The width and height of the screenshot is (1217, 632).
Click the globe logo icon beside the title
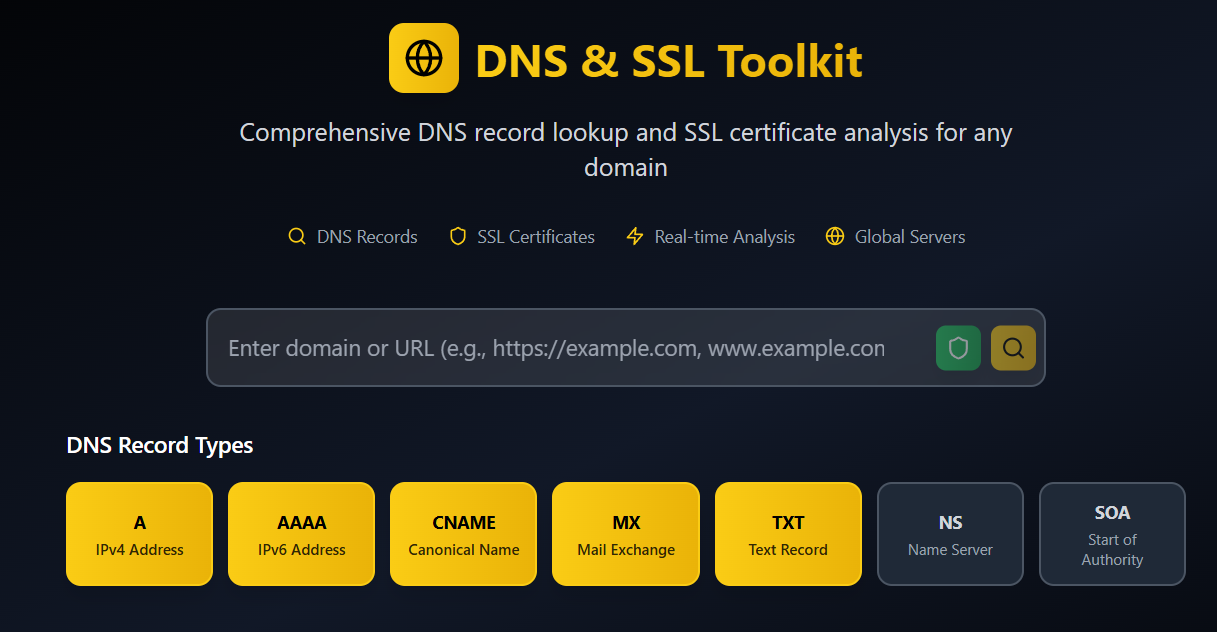423,58
